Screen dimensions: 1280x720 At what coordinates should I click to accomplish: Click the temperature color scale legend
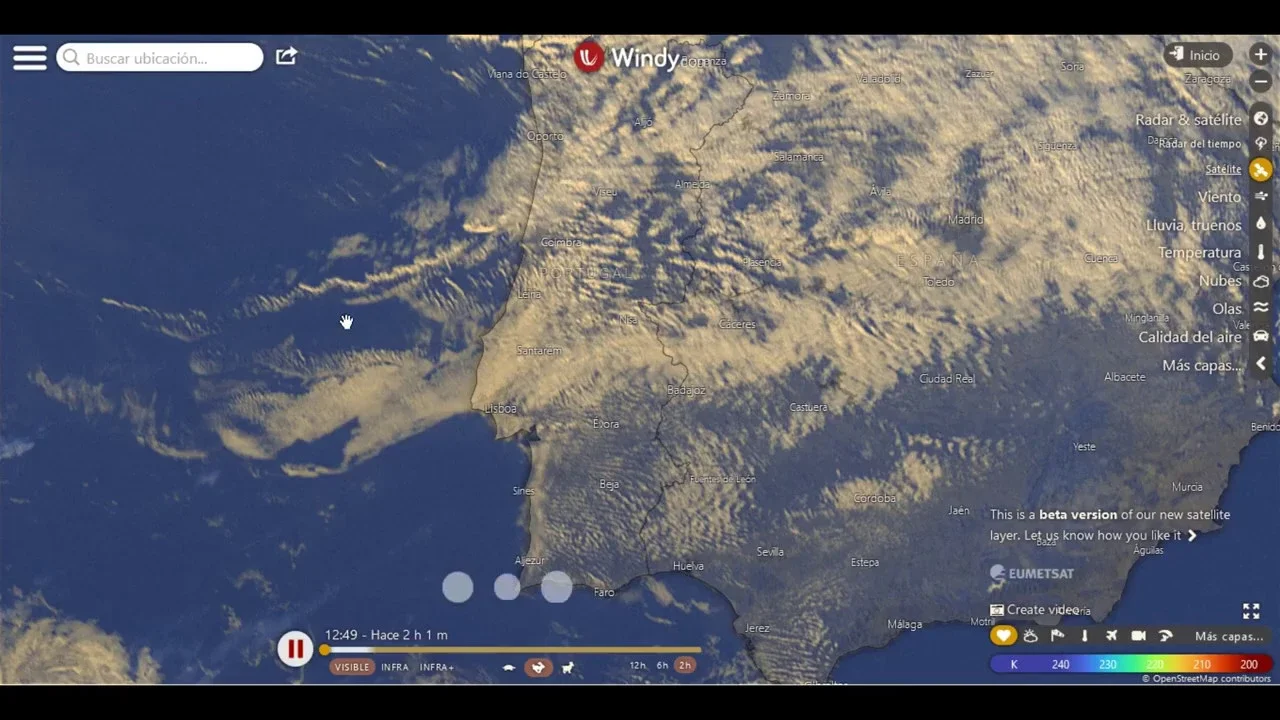pyautogui.click(x=1131, y=664)
